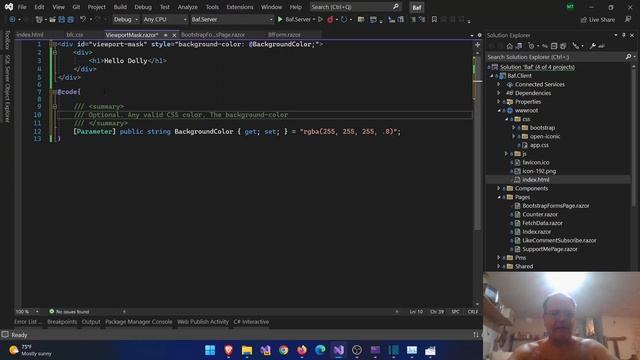This screenshot has height=360, width=640.
Task: Open the Git menu
Action: coord(76,7)
